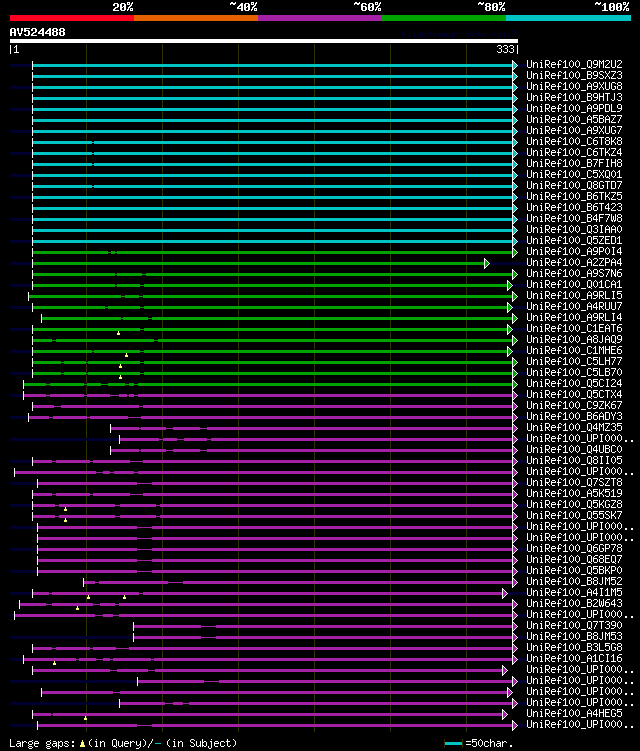Viewport: 640px width, 751px height.
Task: Open hit UniRef100_Q9M2U2
Action: click(574, 64)
